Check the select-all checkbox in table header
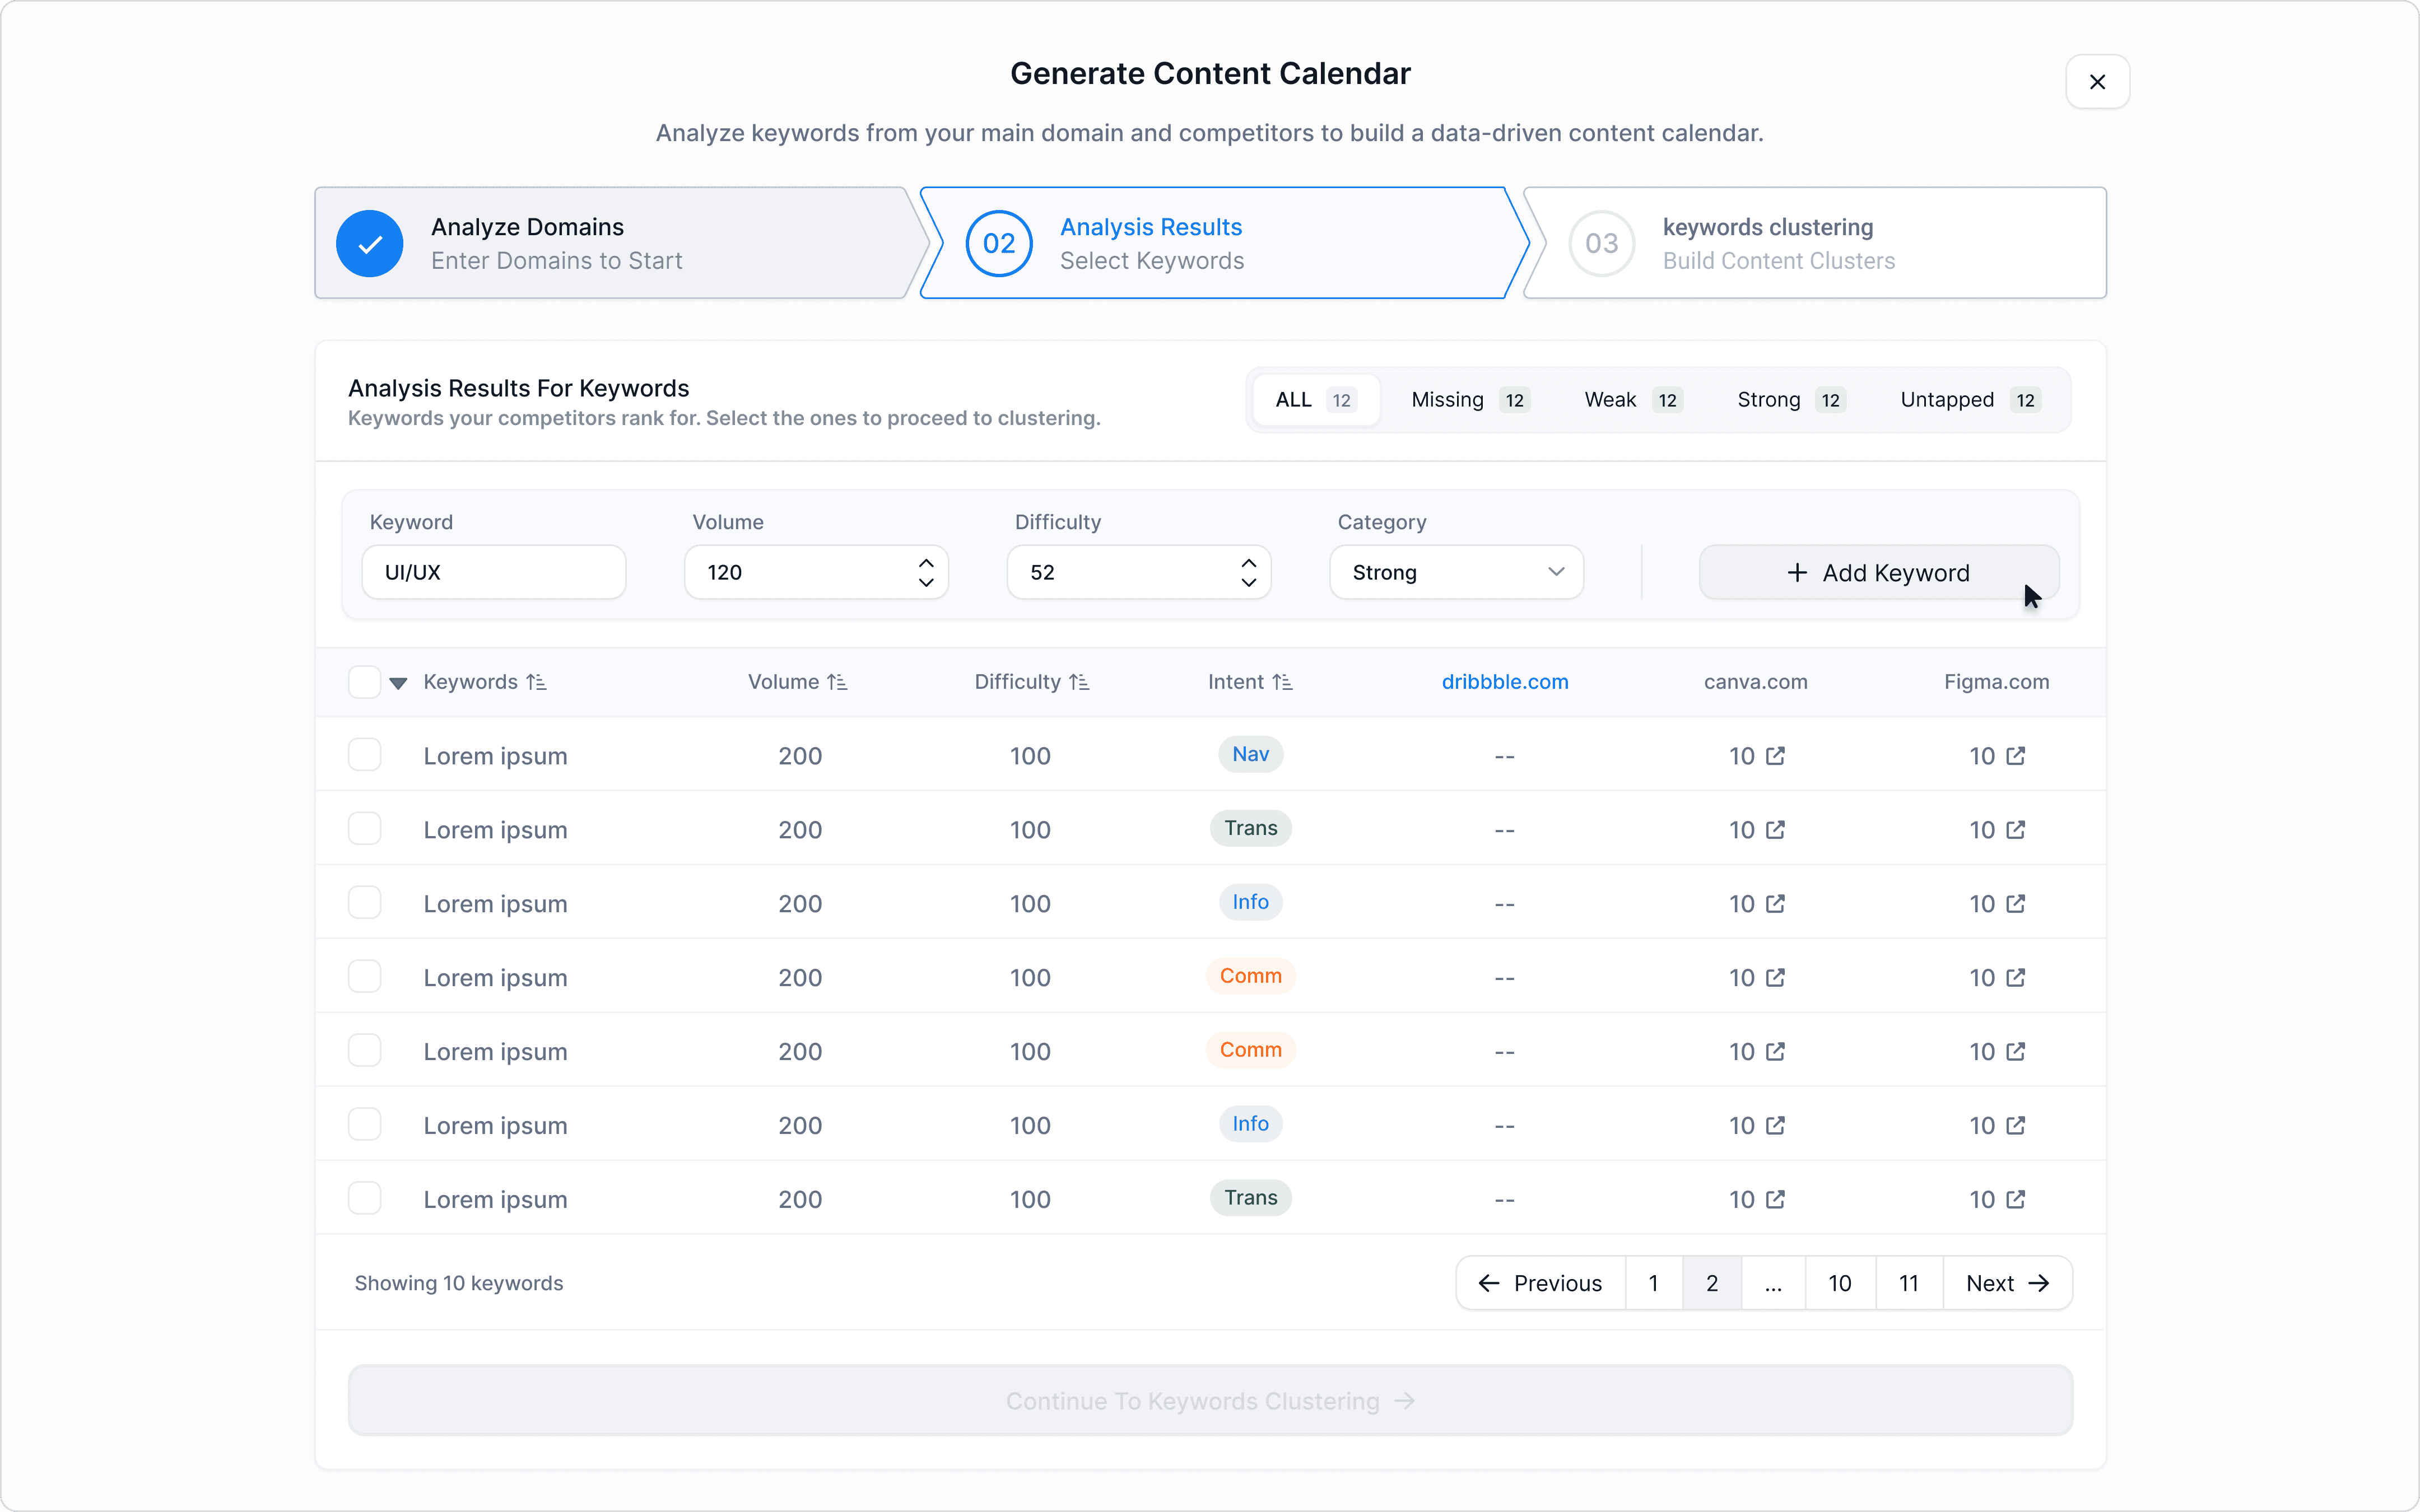 tap(364, 682)
